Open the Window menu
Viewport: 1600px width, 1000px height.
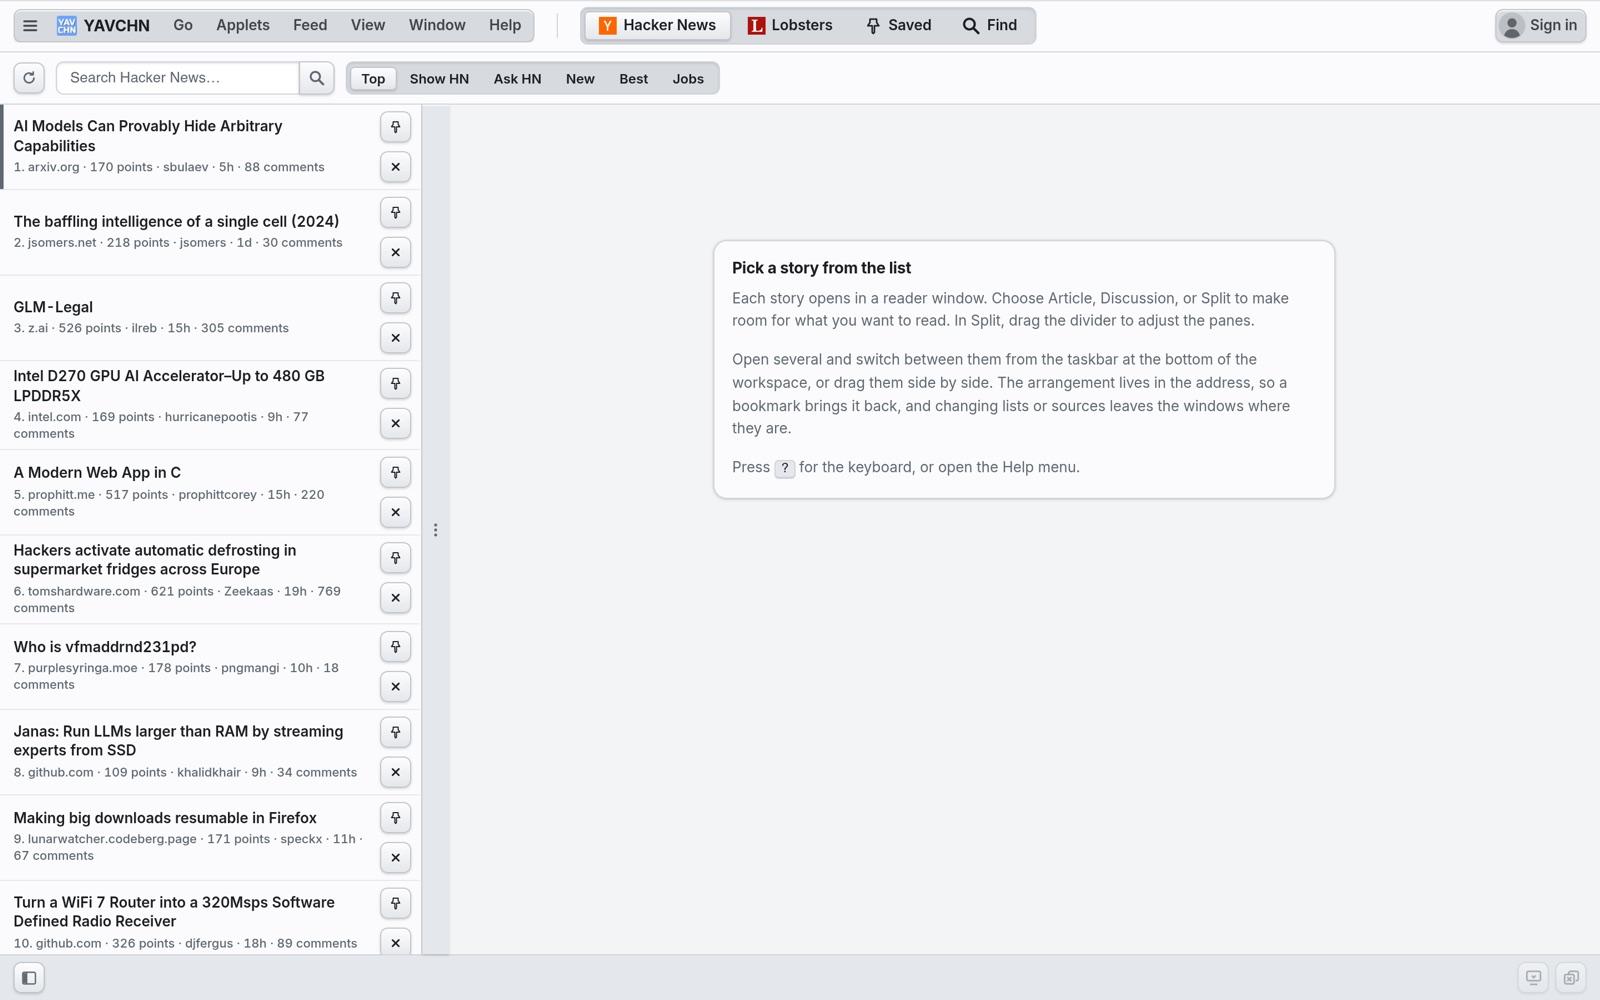click(x=437, y=26)
